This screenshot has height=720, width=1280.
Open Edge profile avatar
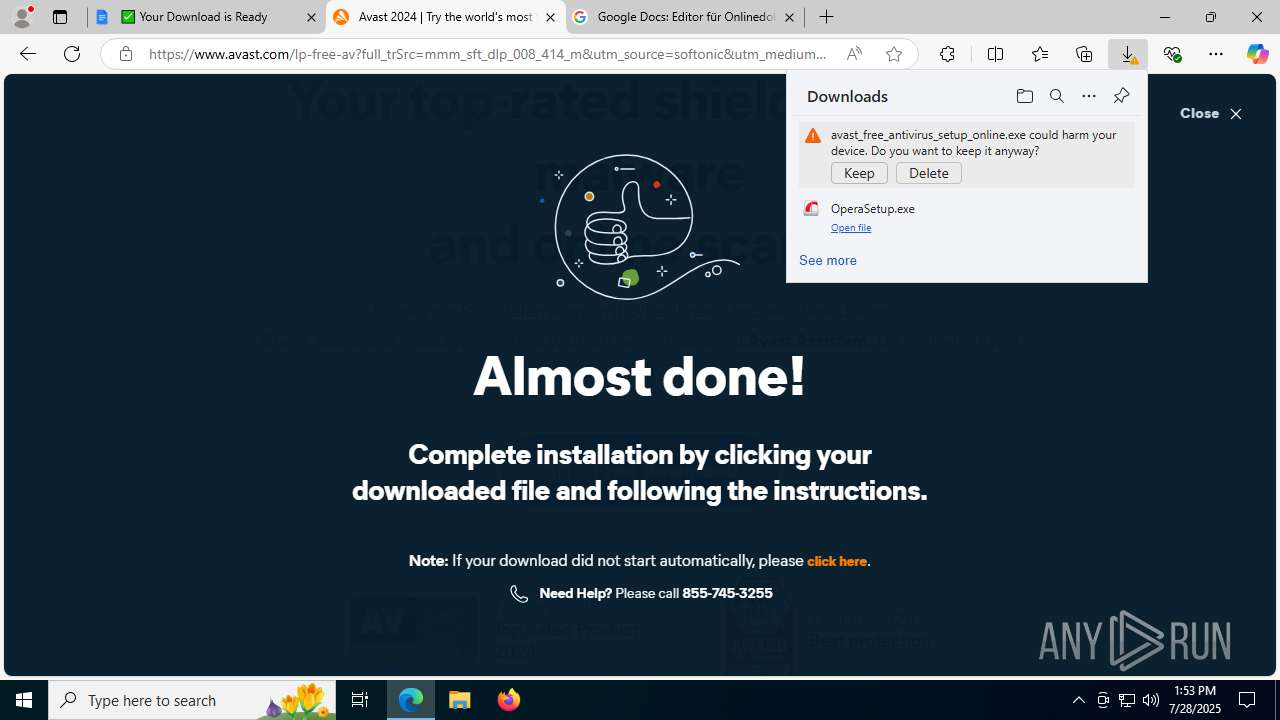[22, 17]
